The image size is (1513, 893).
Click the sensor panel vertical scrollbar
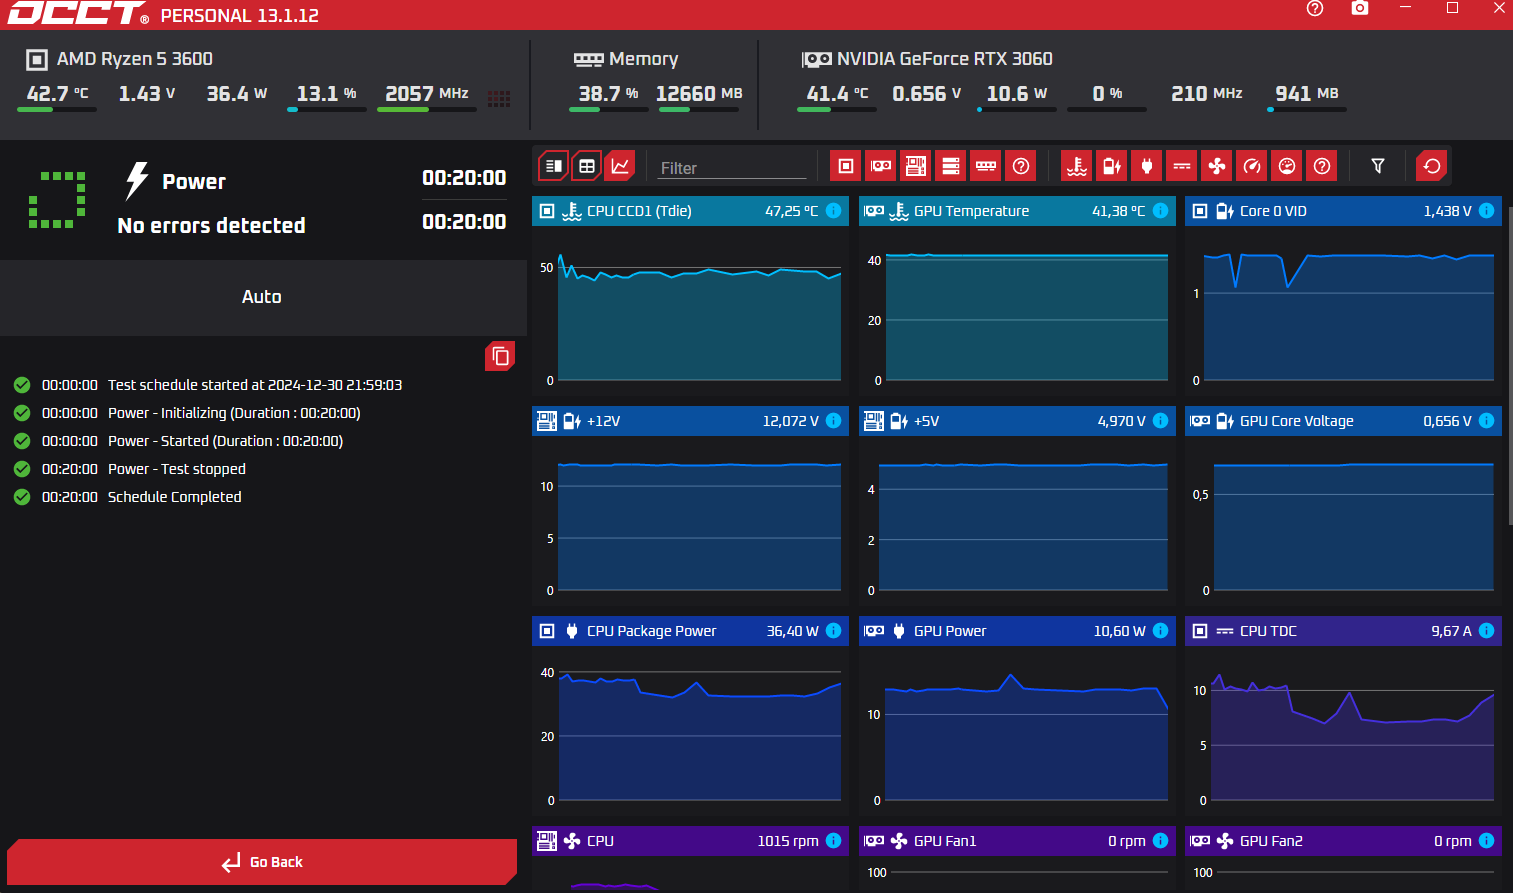pyautogui.click(x=1510, y=366)
